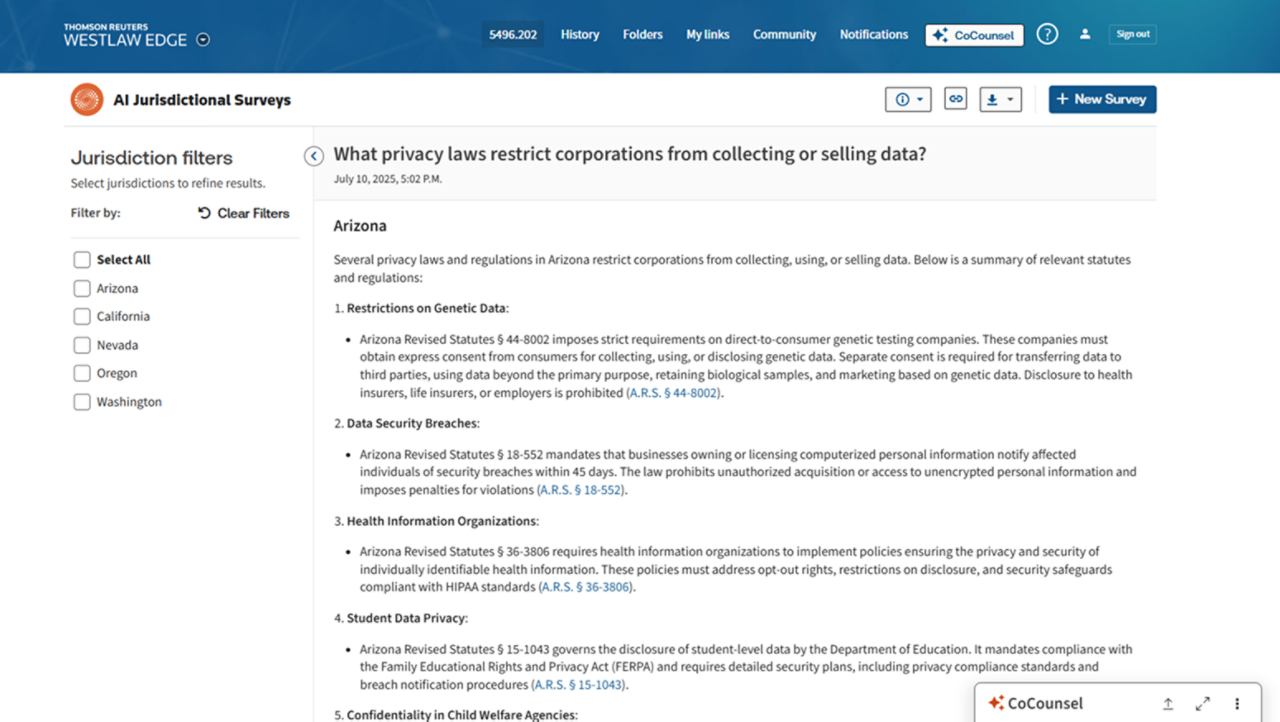Expand the CoCounsel panel to fullscreen
The width and height of the screenshot is (1280, 722).
pyautogui.click(x=1202, y=704)
